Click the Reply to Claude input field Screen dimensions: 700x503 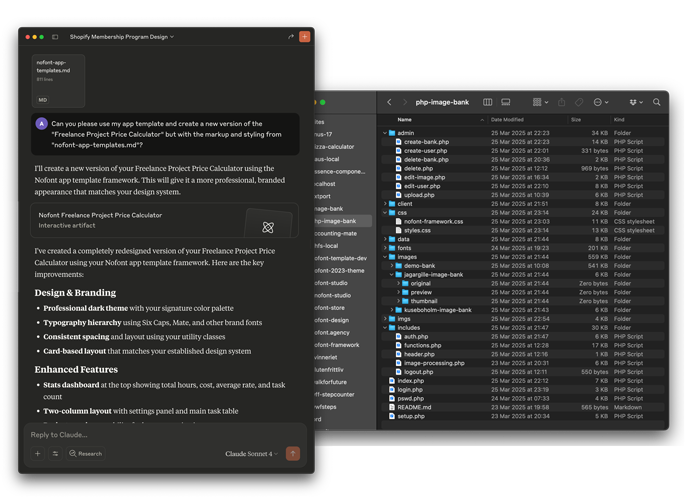point(165,435)
